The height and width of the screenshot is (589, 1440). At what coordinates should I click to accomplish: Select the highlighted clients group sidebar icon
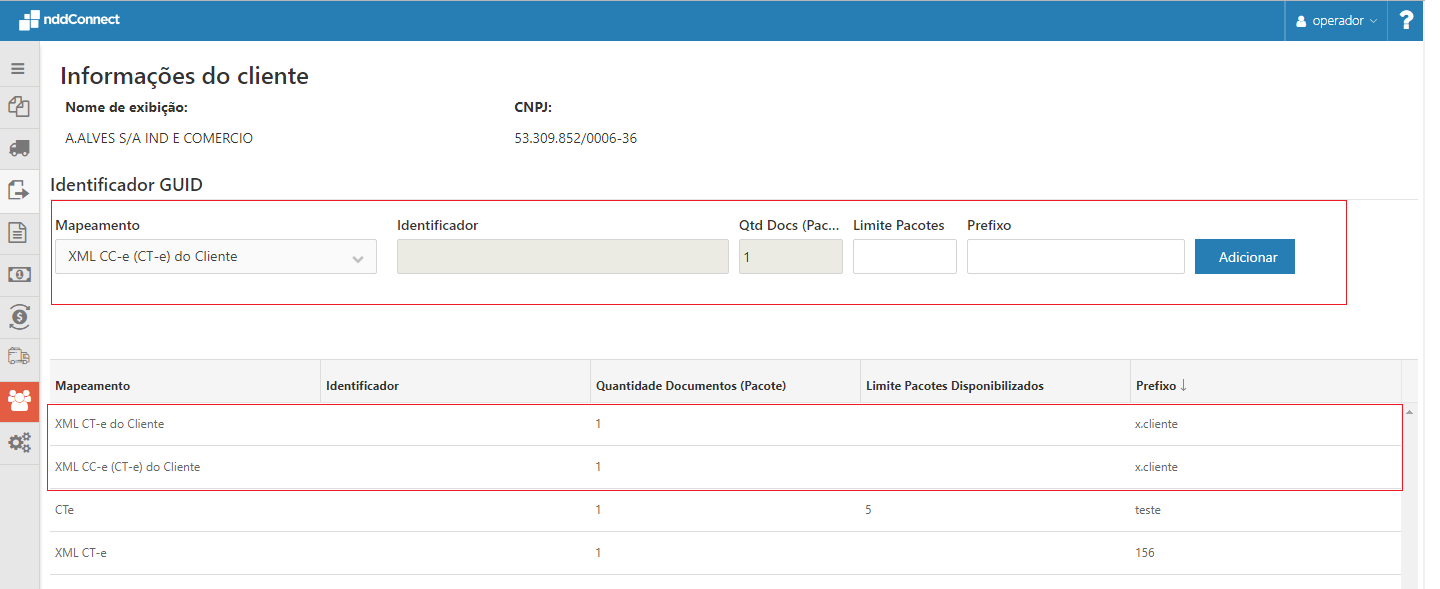pyautogui.click(x=19, y=400)
